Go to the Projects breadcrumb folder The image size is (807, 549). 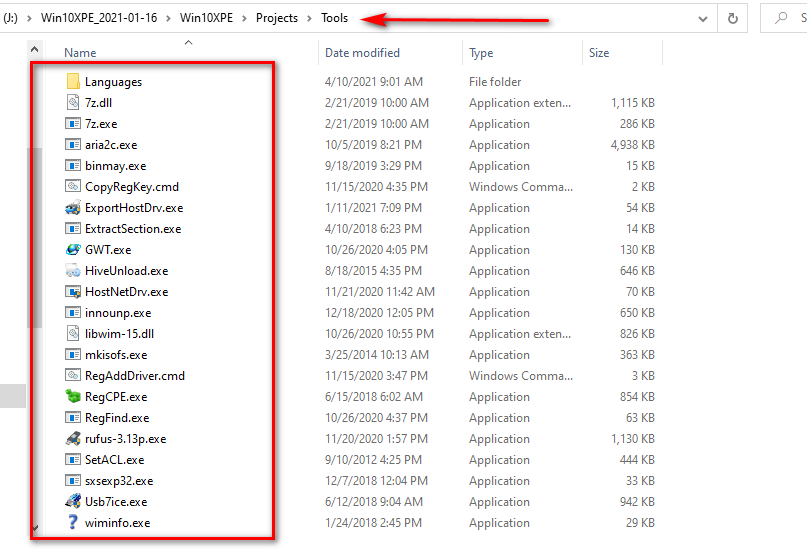pos(277,18)
